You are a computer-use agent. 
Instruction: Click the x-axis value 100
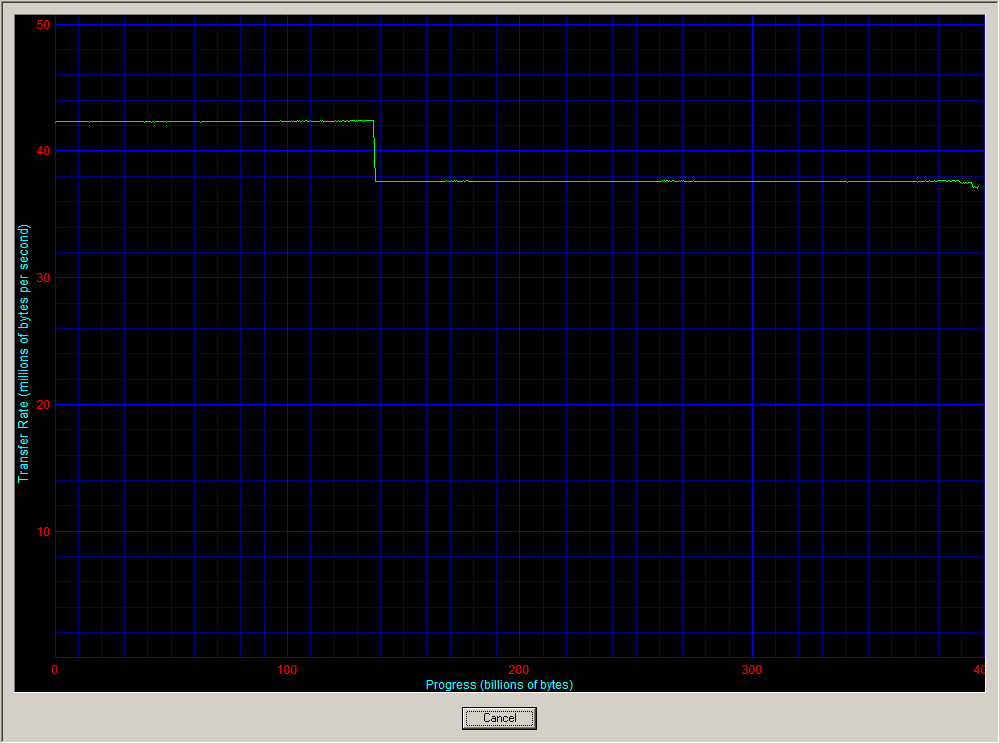pos(287,669)
